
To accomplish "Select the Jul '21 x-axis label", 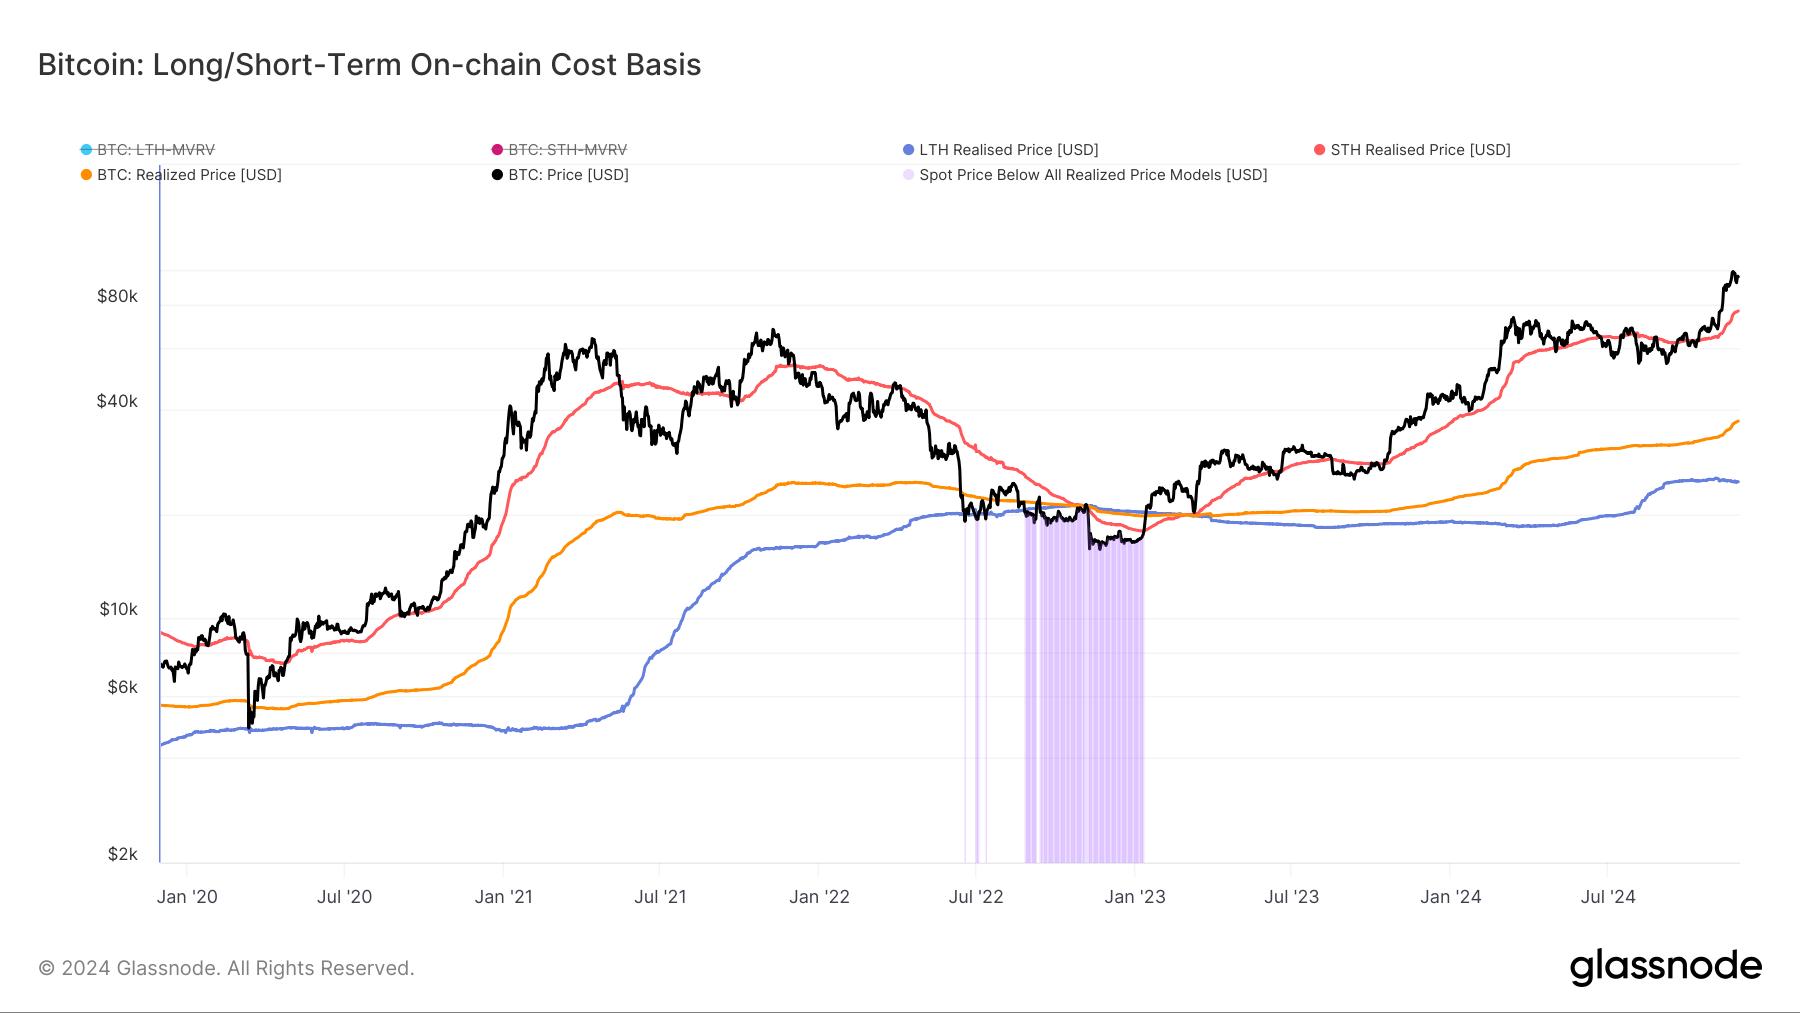I will pyautogui.click(x=660, y=896).
